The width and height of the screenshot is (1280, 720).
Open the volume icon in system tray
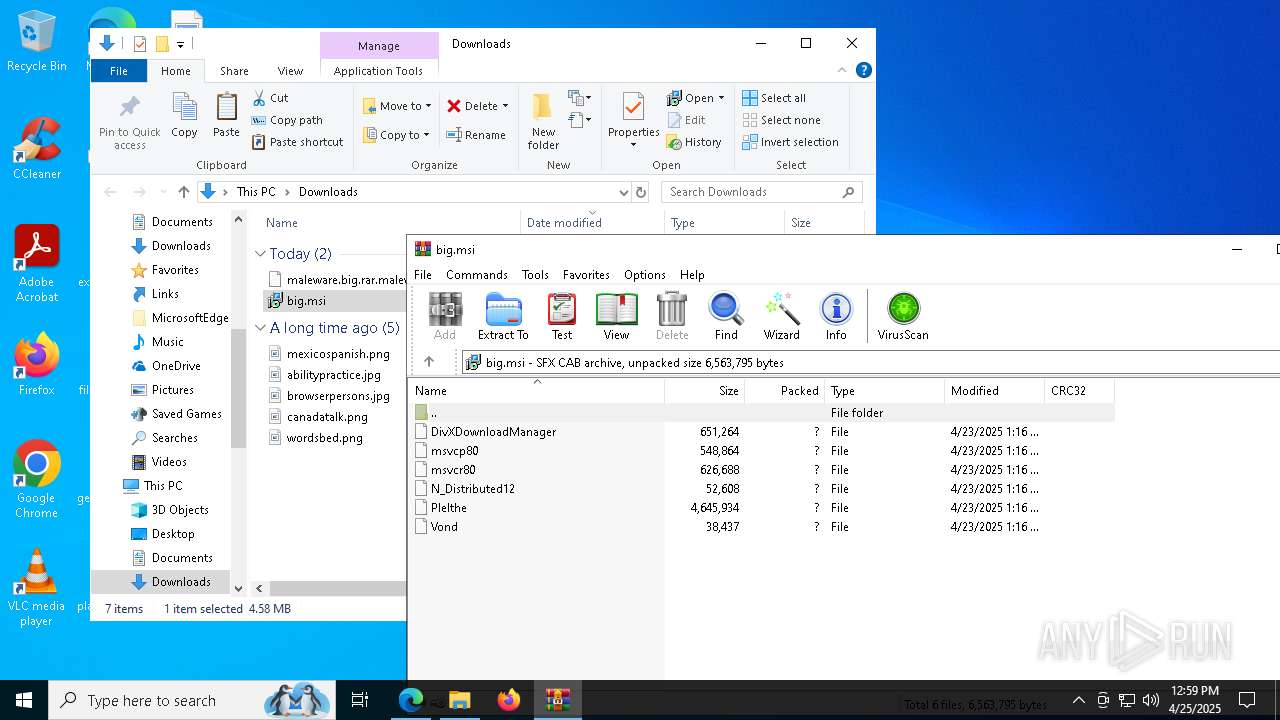(x=1151, y=700)
